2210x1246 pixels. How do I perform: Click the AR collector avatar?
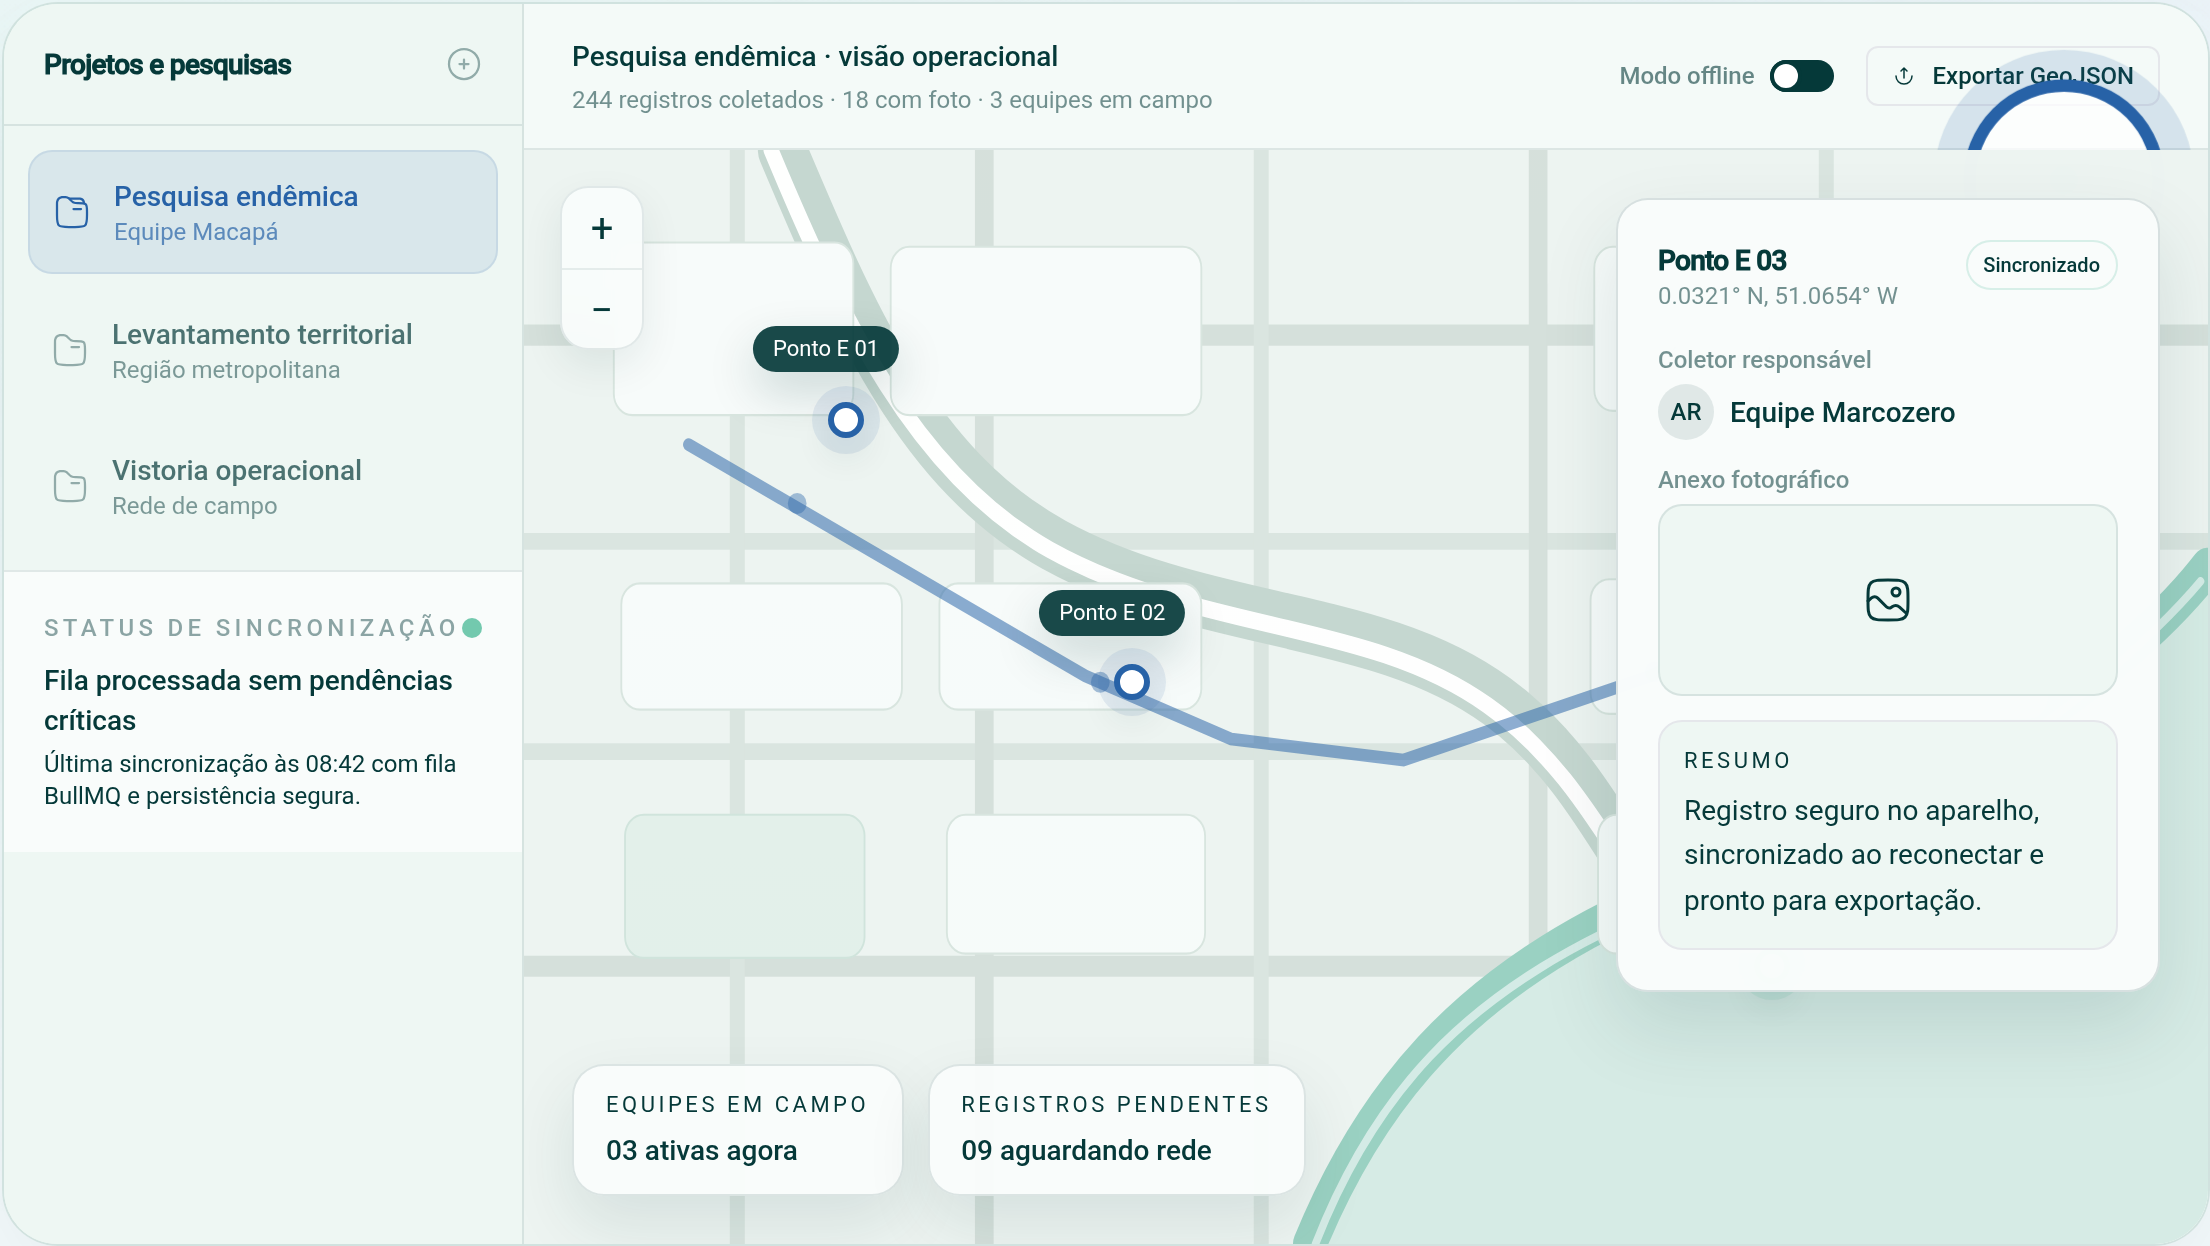1685,412
